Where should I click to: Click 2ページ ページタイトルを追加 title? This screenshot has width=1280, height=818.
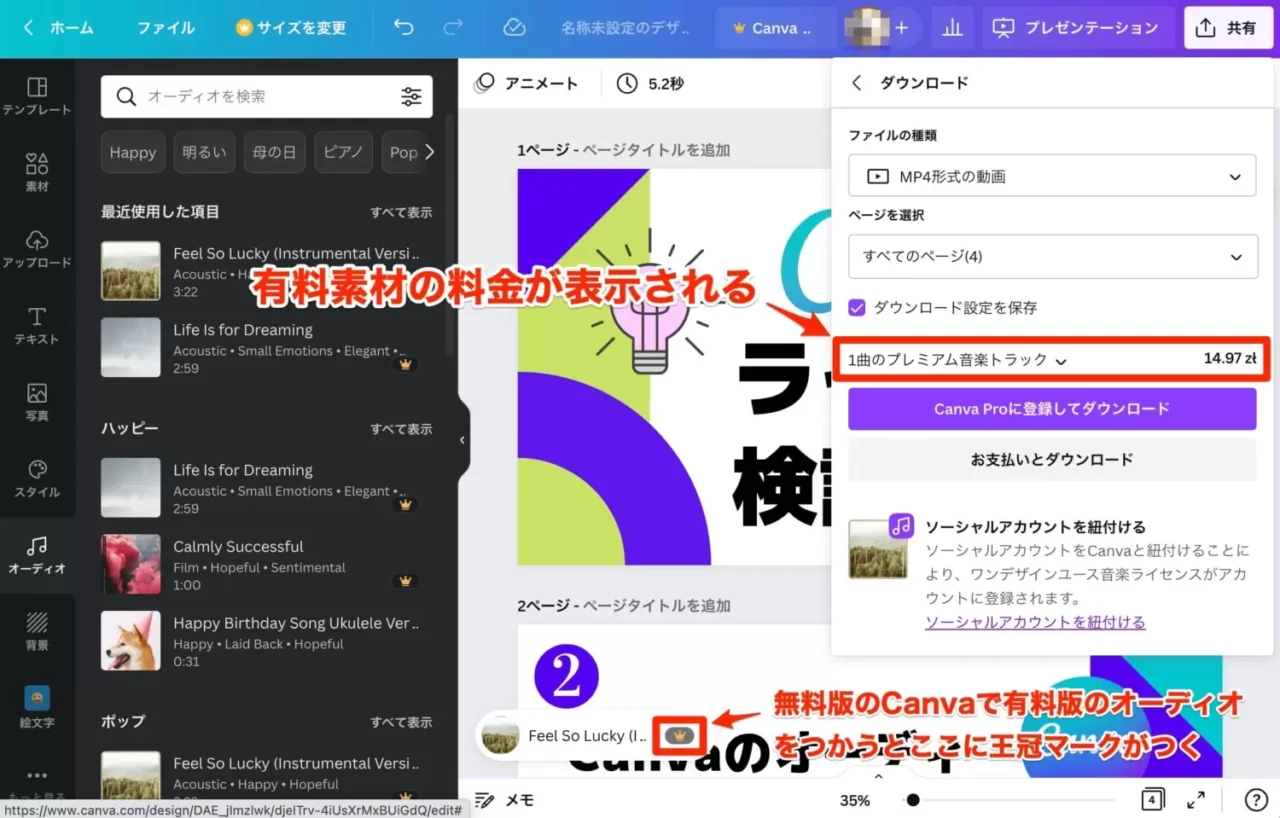click(x=623, y=605)
